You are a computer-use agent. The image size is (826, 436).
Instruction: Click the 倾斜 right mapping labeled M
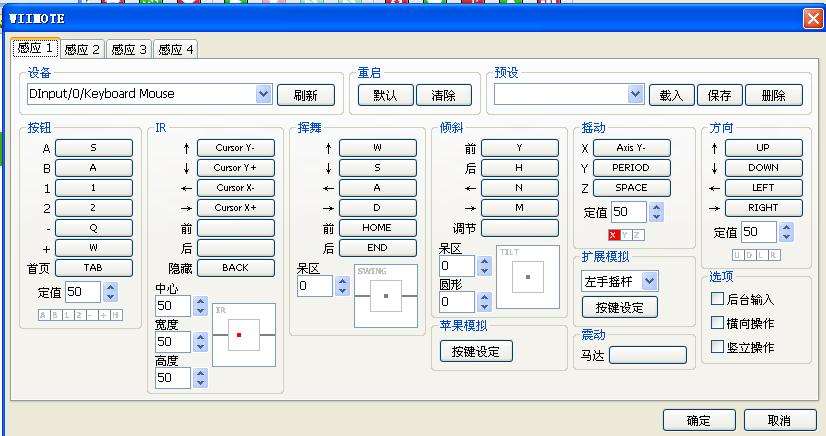[519, 208]
